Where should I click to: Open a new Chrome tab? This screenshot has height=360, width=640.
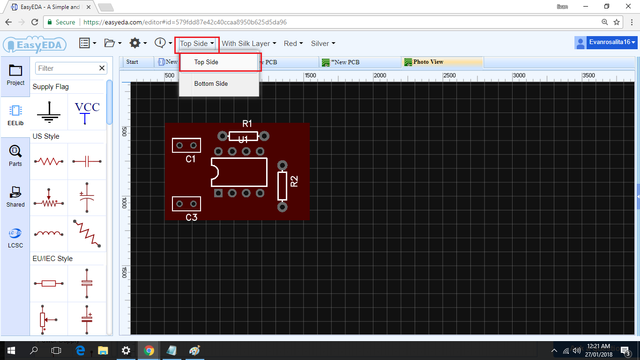coord(106,7)
